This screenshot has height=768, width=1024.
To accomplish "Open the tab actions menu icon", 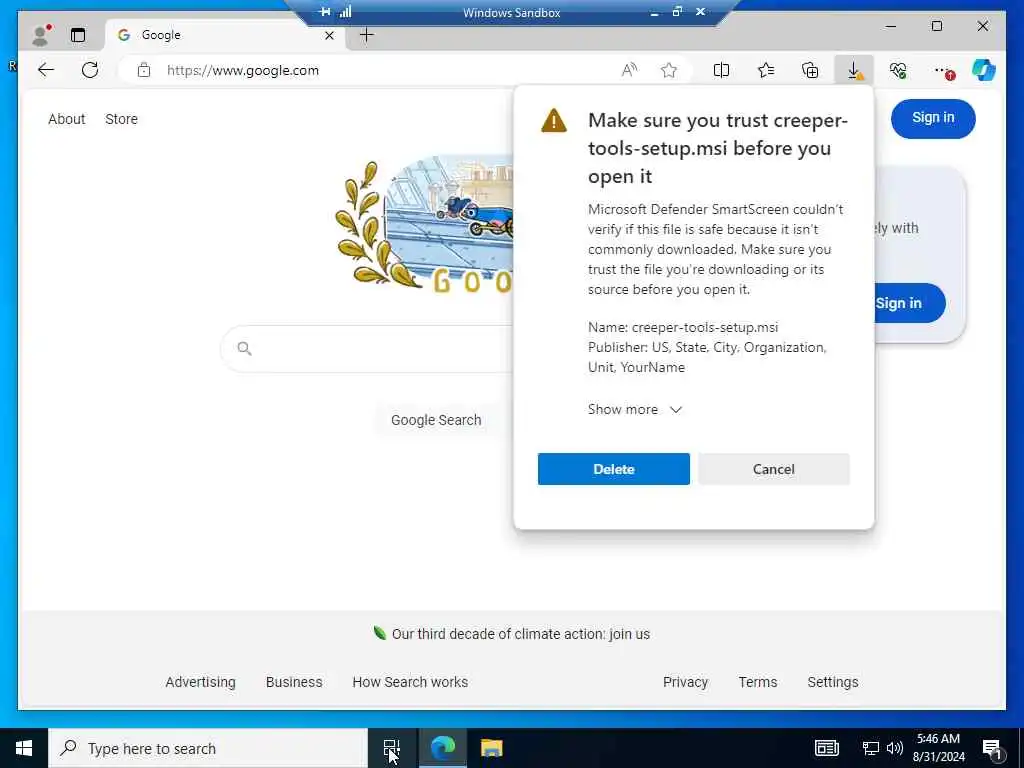I will [78, 35].
